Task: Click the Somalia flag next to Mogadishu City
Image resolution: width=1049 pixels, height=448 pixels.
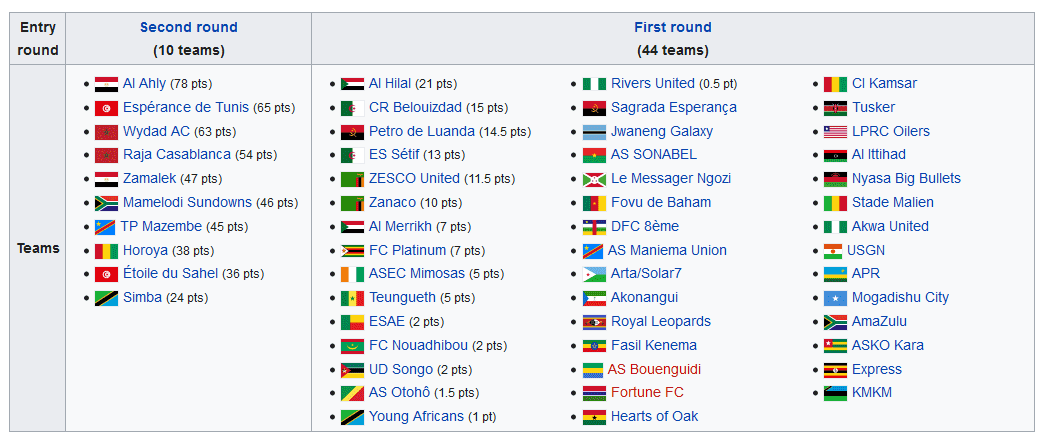Action: click(x=836, y=298)
